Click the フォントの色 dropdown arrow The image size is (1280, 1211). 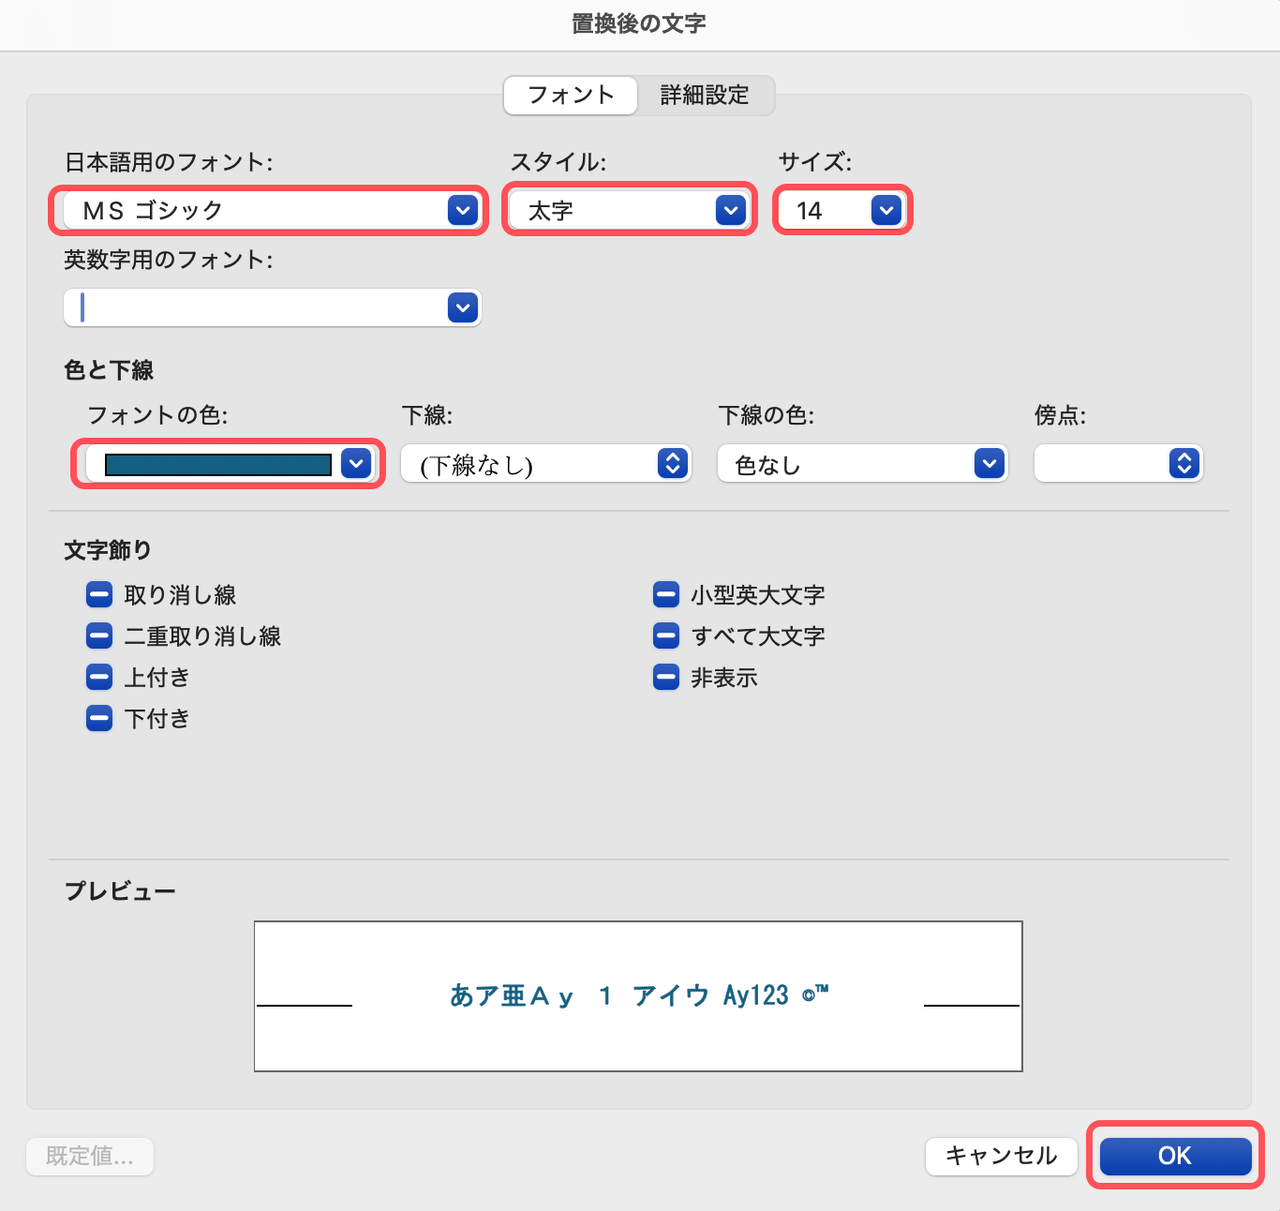[358, 463]
